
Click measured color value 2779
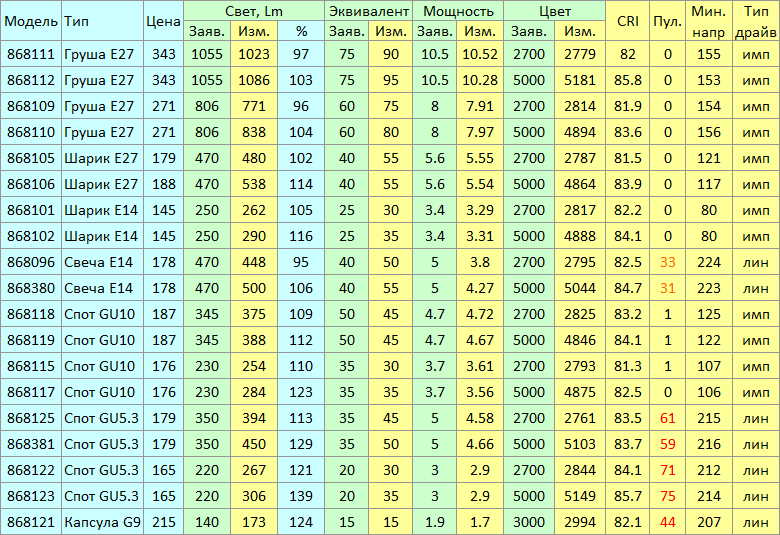point(580,54)
